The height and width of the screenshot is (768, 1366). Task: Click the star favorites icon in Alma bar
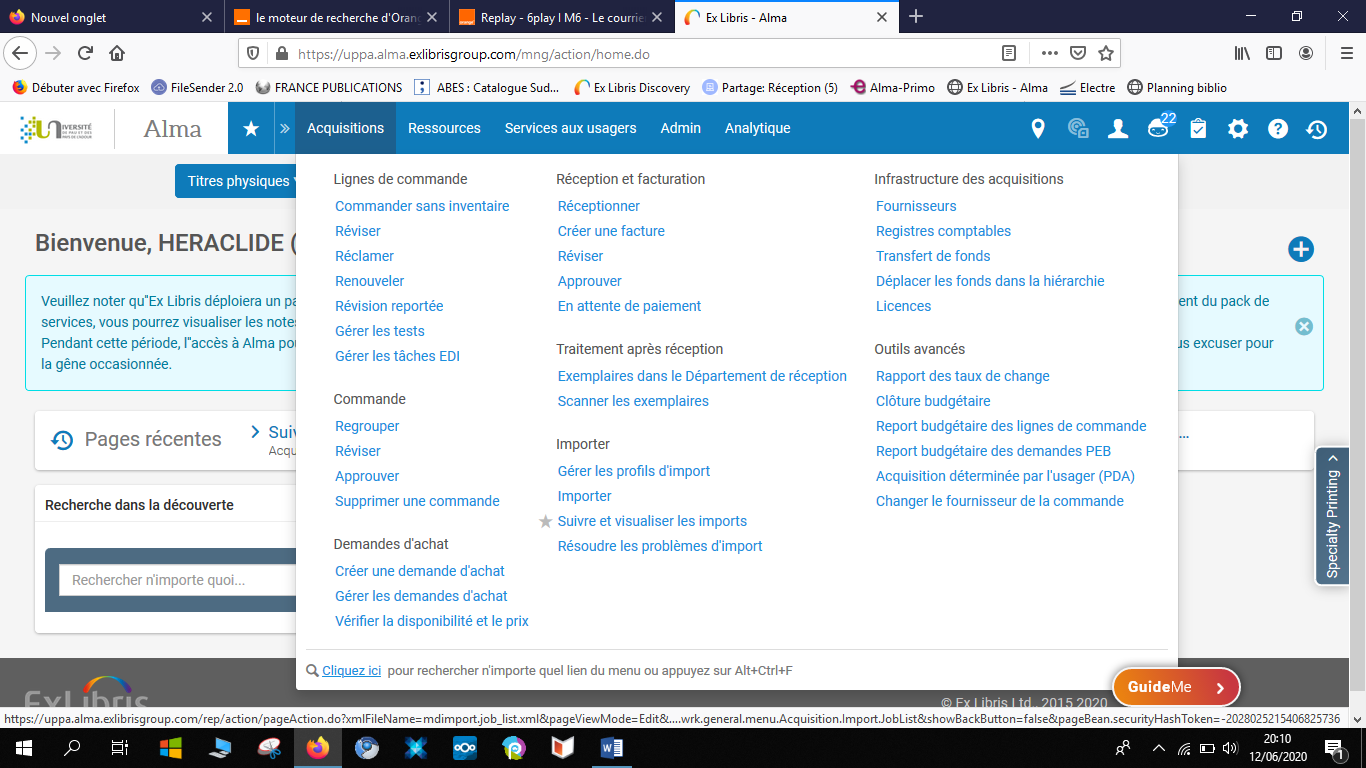tap(251, 128)
